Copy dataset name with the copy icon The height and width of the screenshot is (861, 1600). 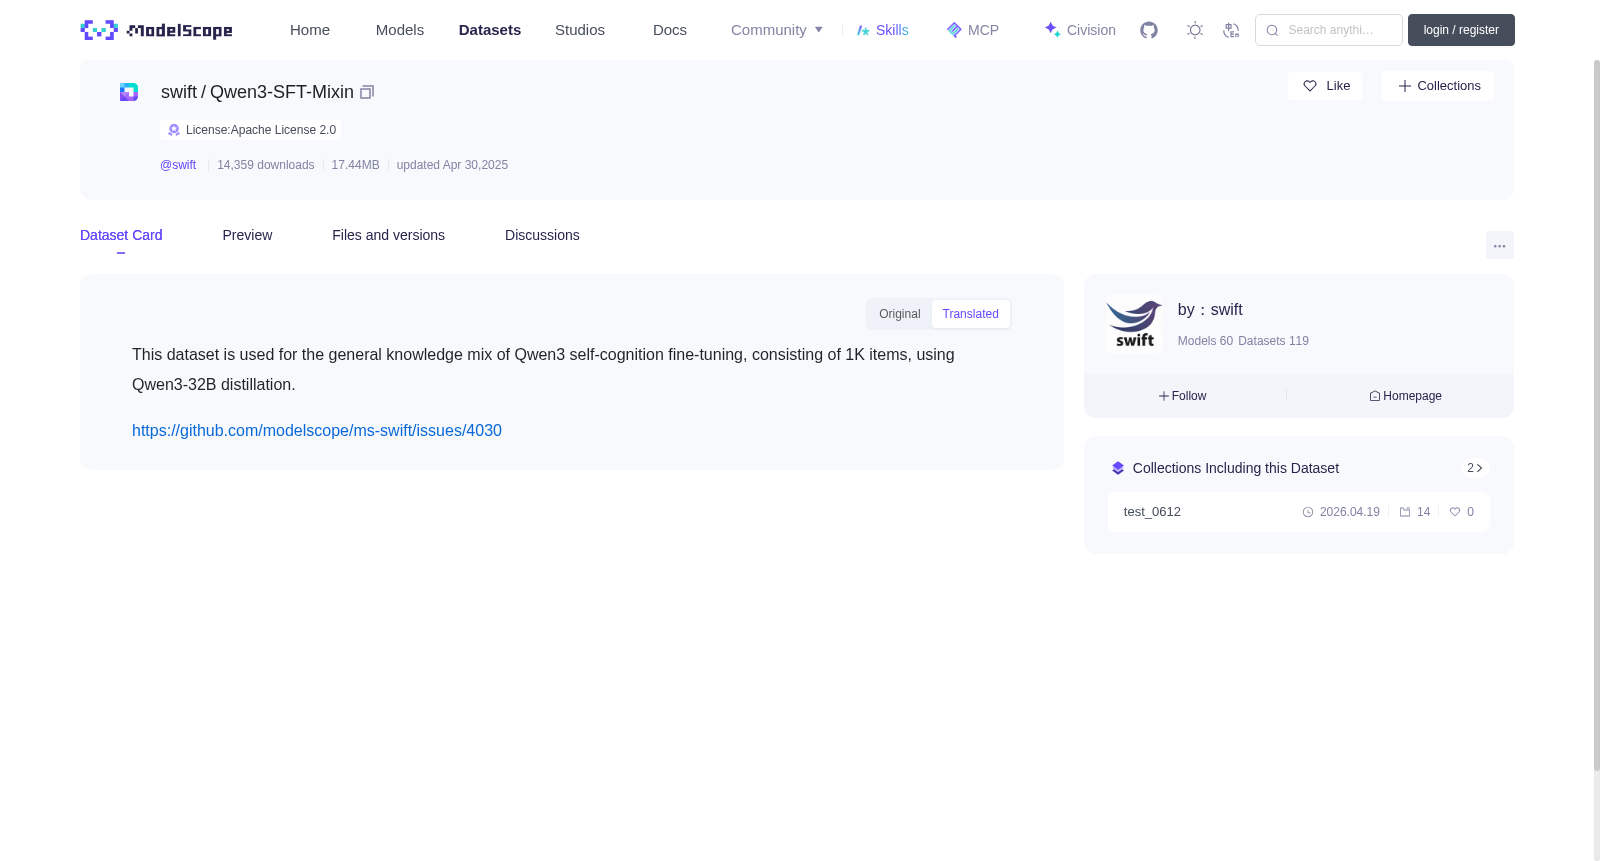[367, 92]
